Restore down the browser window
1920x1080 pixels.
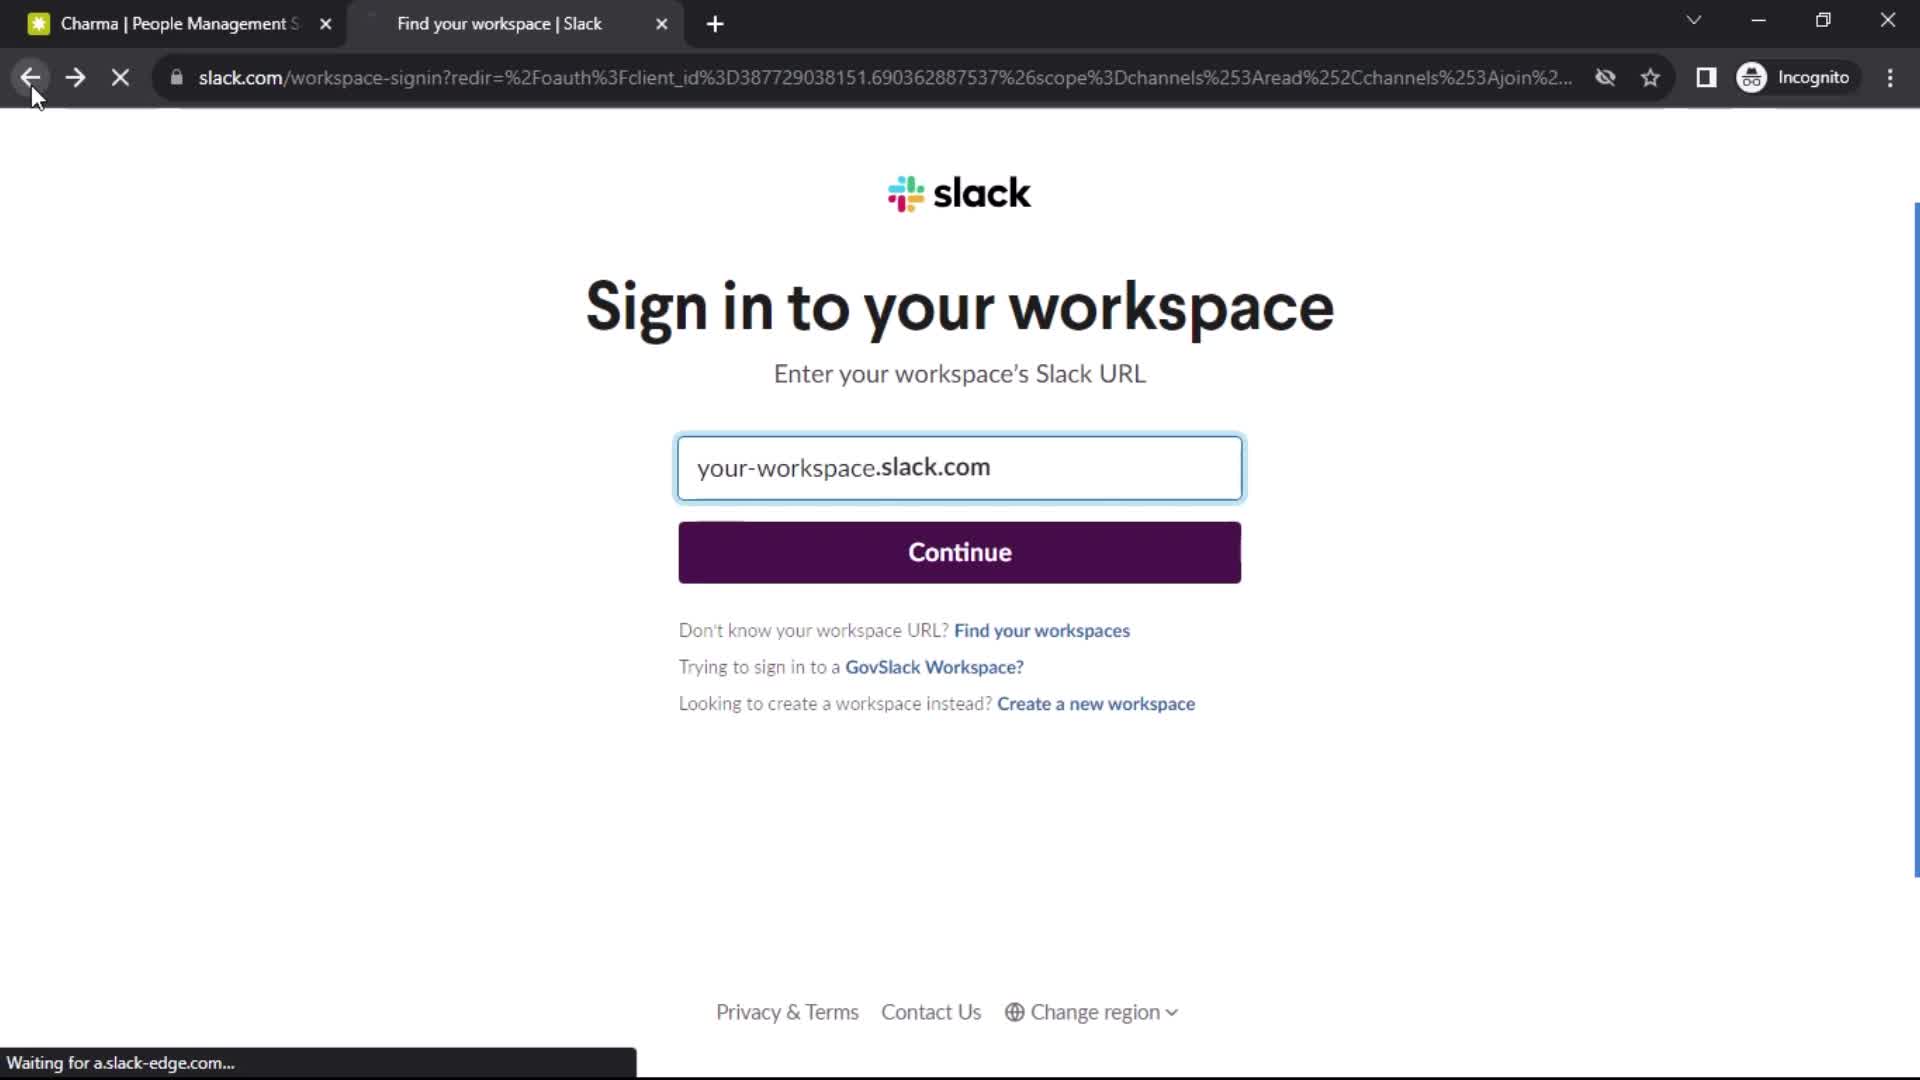click(1823, 21)
